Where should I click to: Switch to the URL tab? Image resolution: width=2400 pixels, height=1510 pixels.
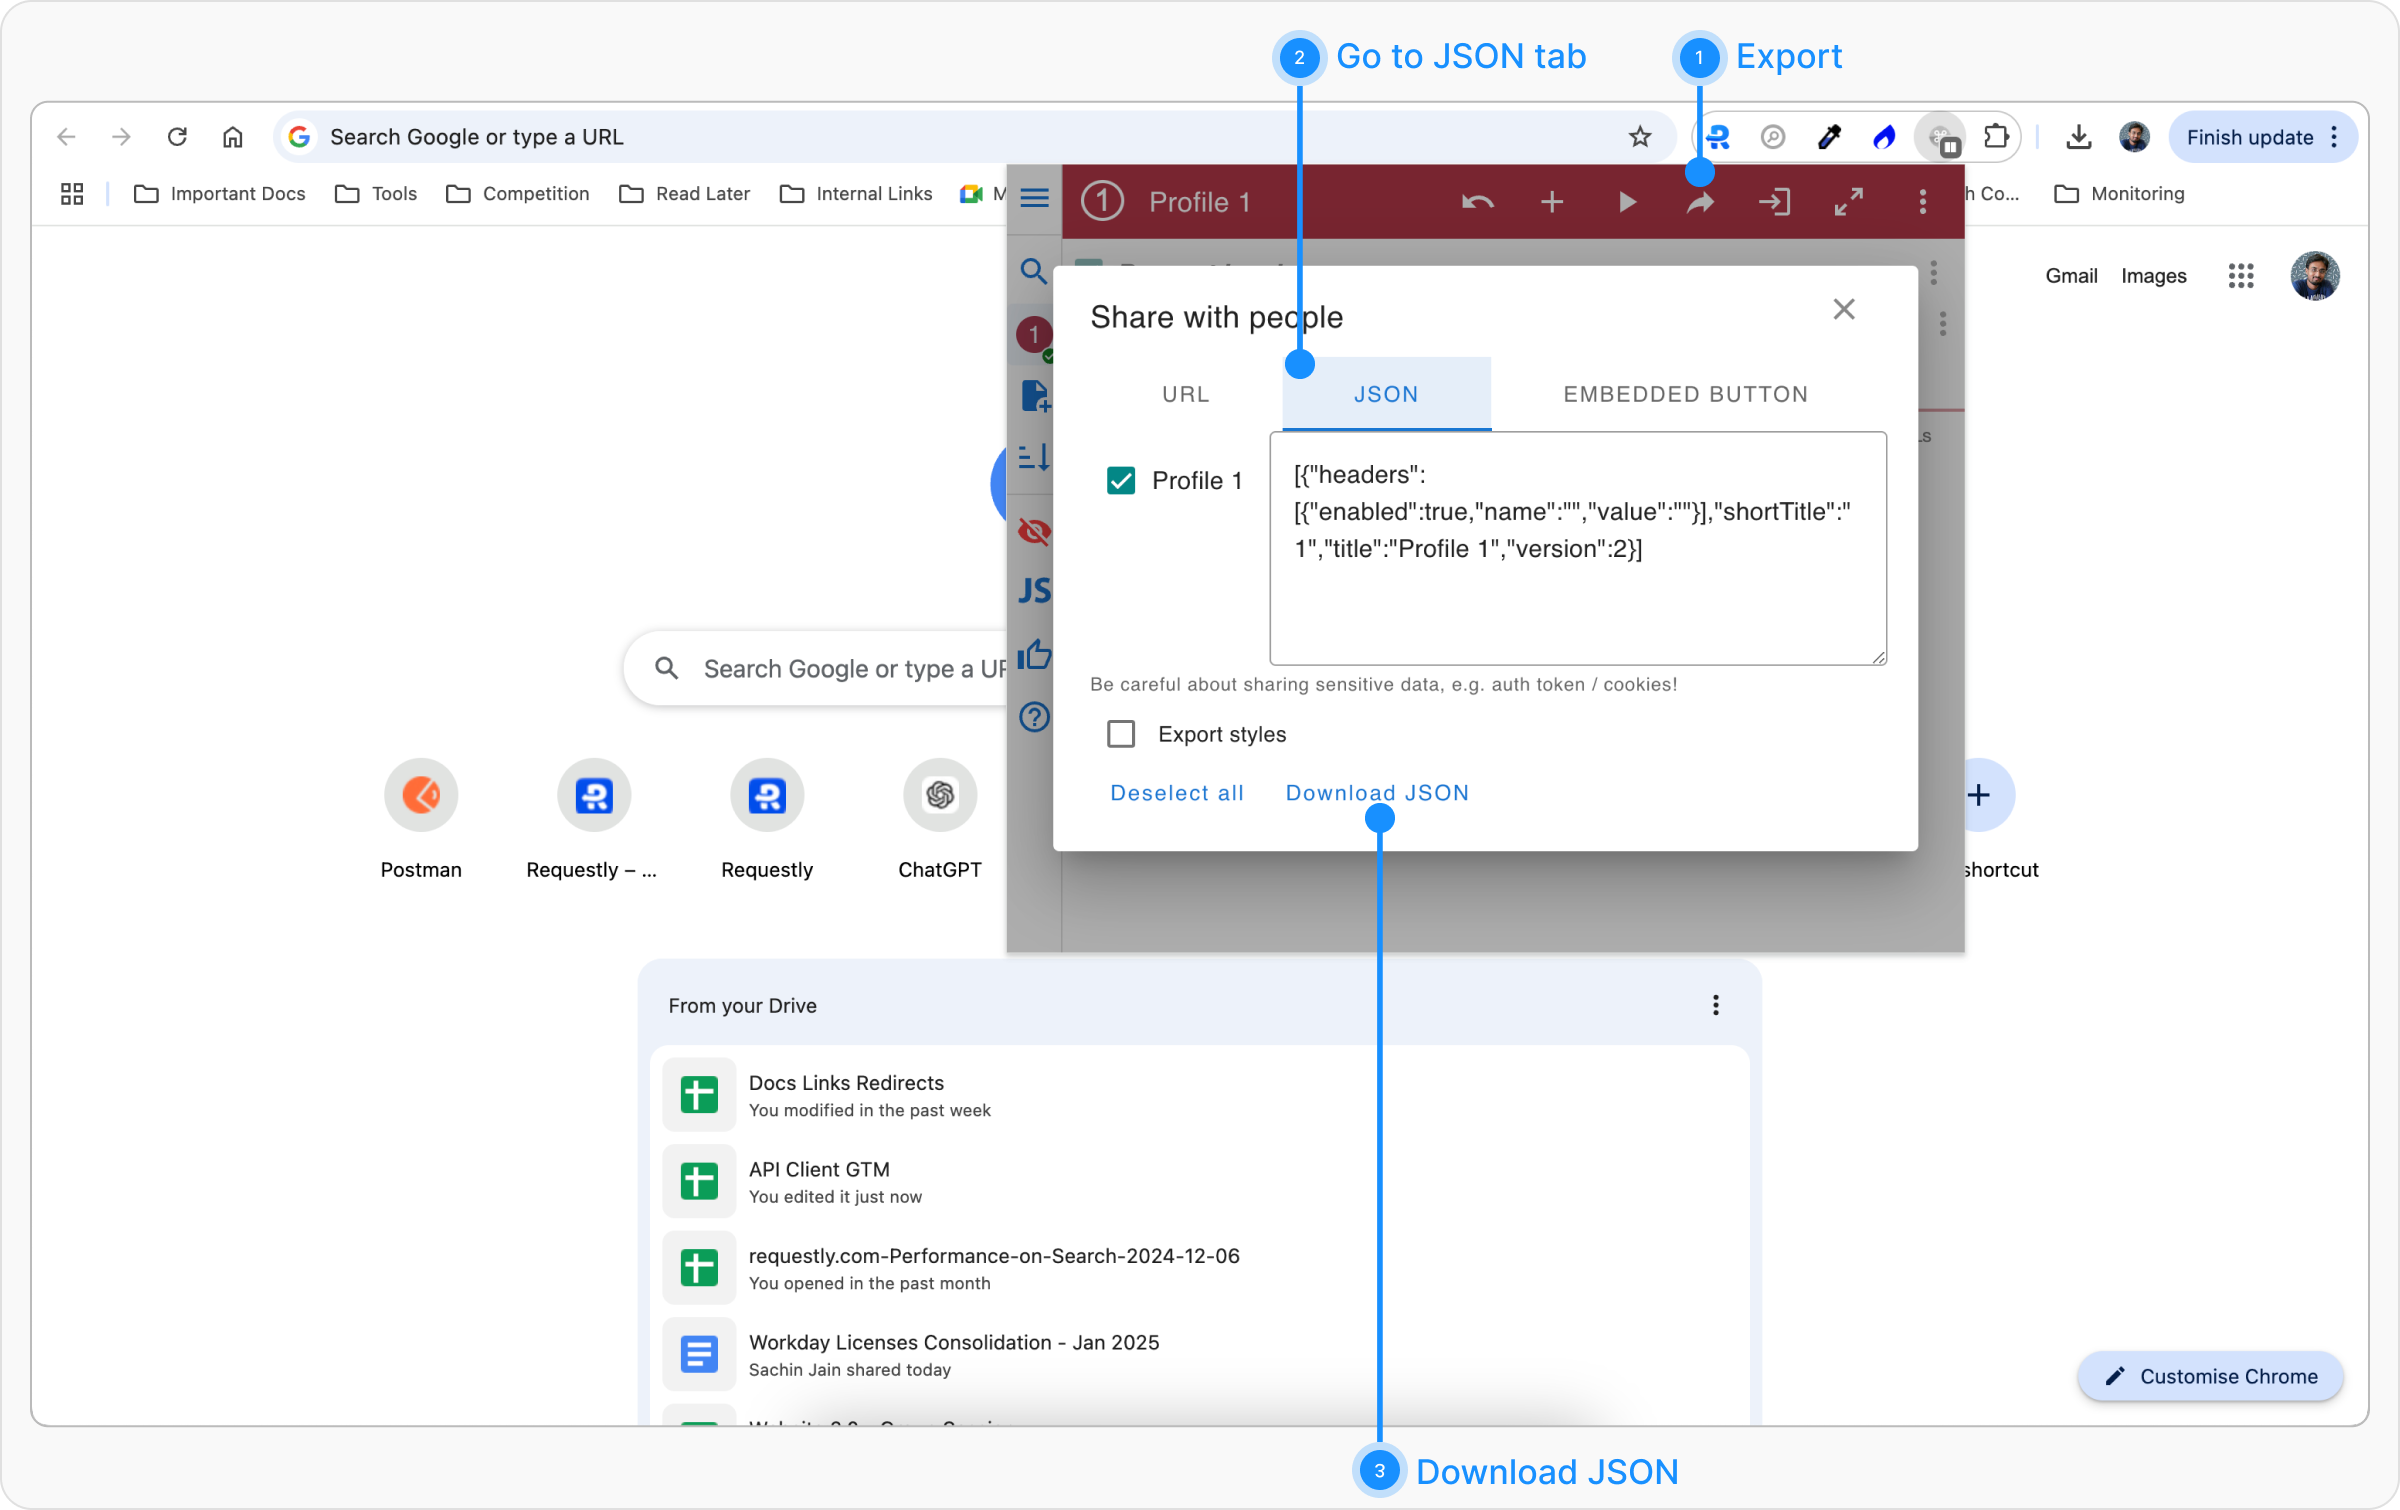click(1185, 394)
